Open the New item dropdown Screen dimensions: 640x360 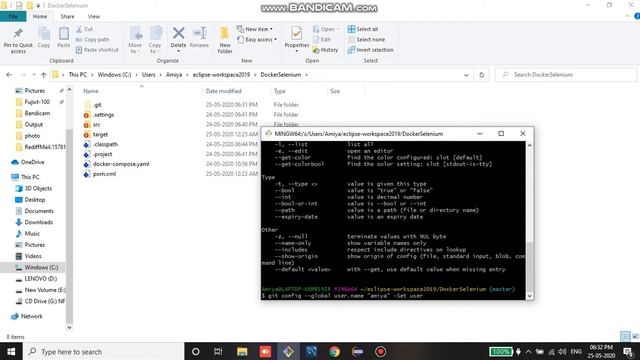pos(255,29)
